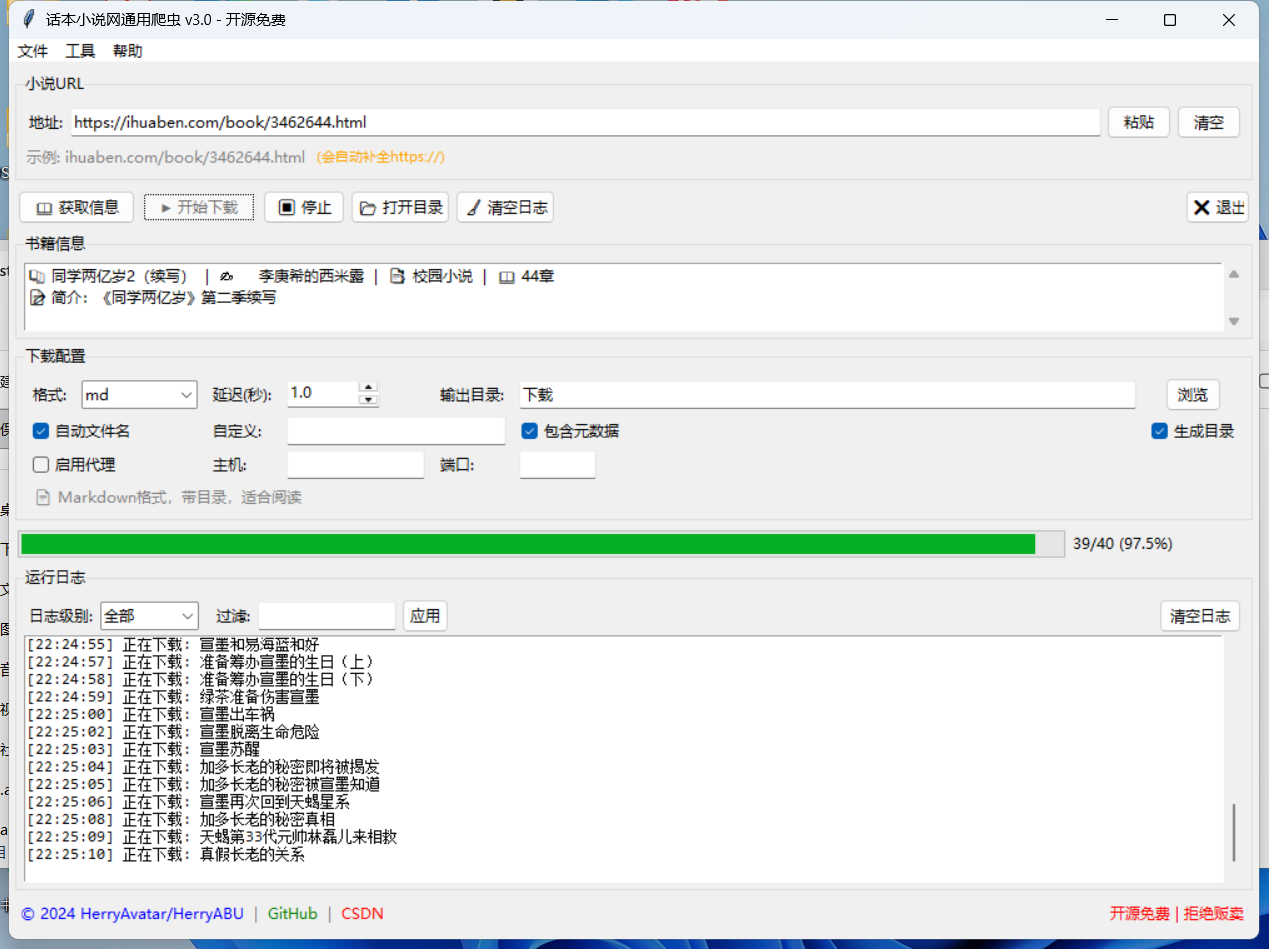
Task: Click the novel URL address field
Action: [585, 122]
